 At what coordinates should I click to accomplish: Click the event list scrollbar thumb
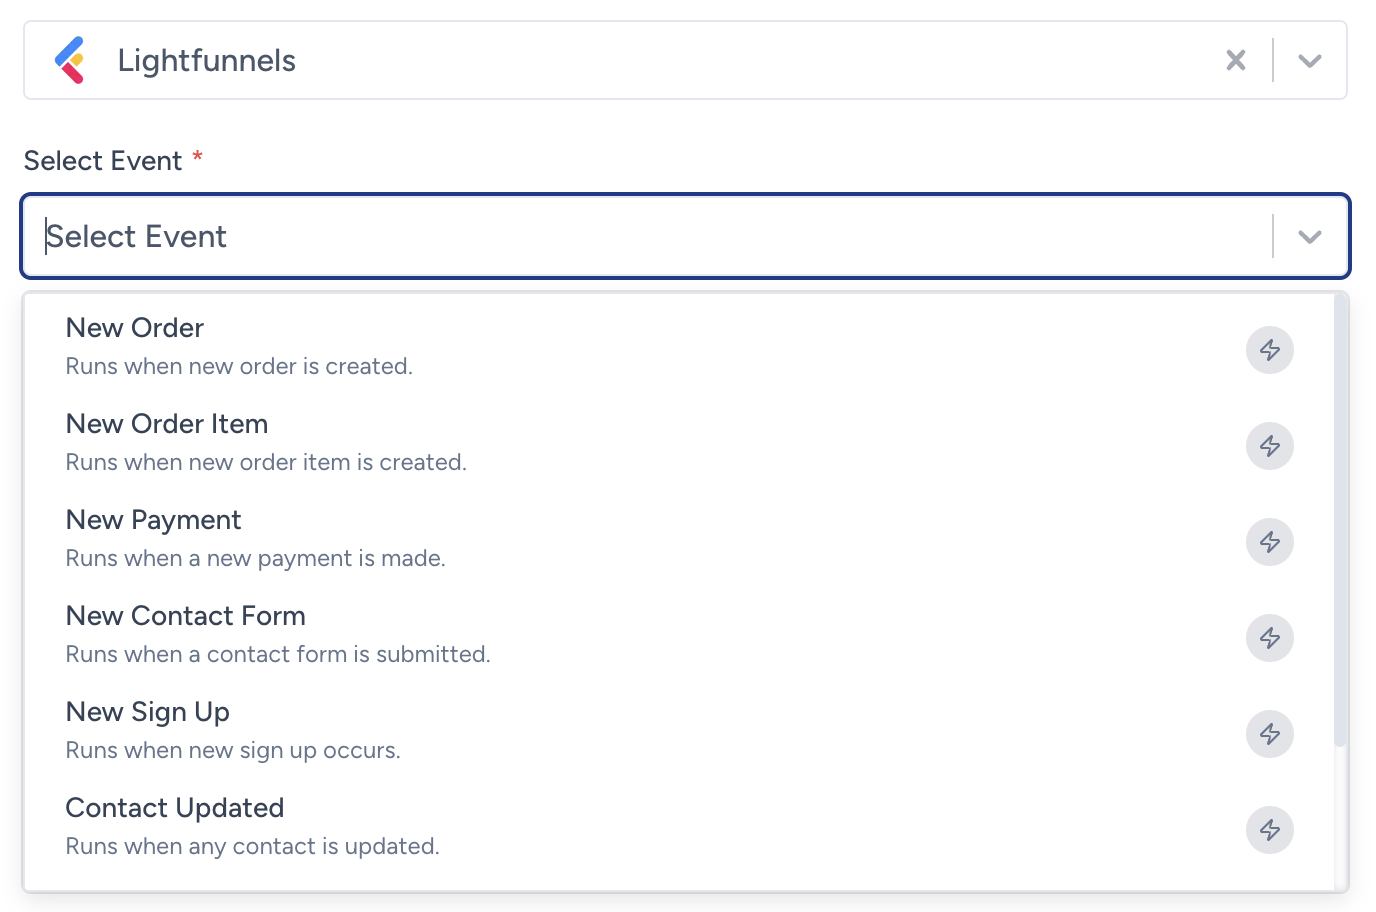click(1340, 520)
